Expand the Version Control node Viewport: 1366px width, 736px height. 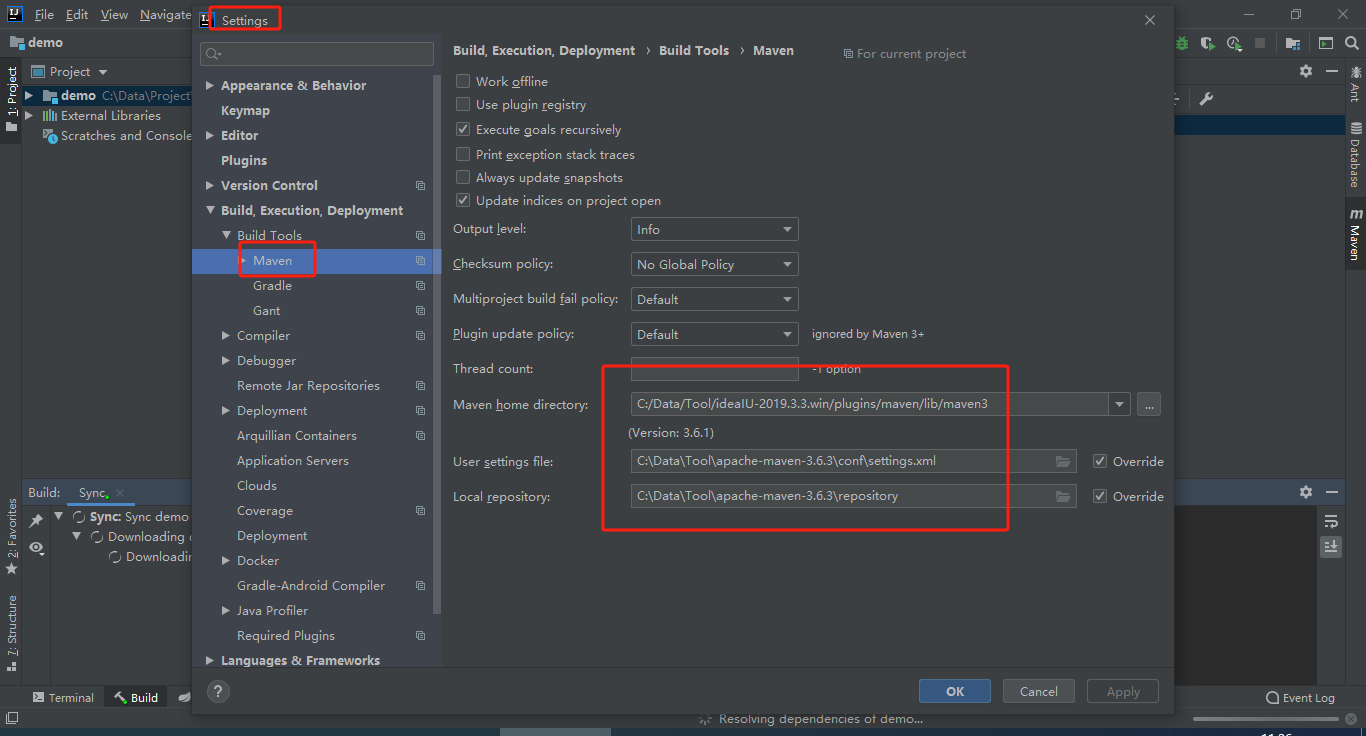(210, 185)
